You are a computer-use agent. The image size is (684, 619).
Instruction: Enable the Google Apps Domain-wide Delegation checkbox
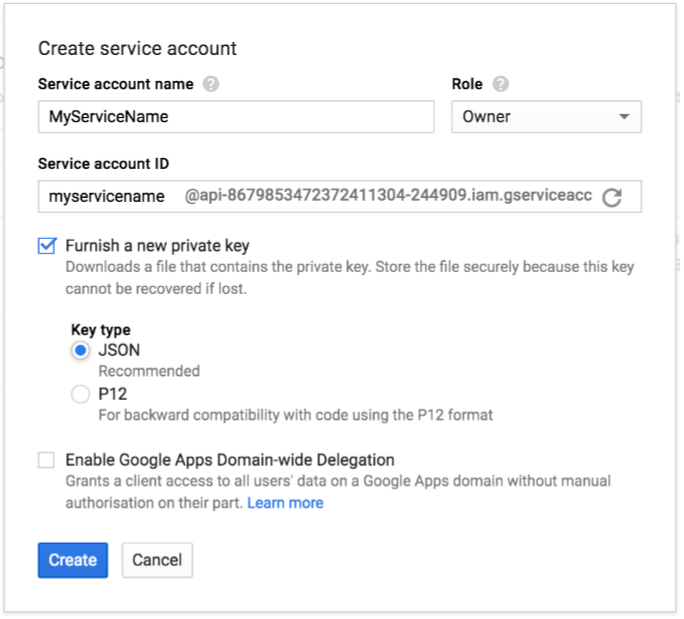(47, 460)
